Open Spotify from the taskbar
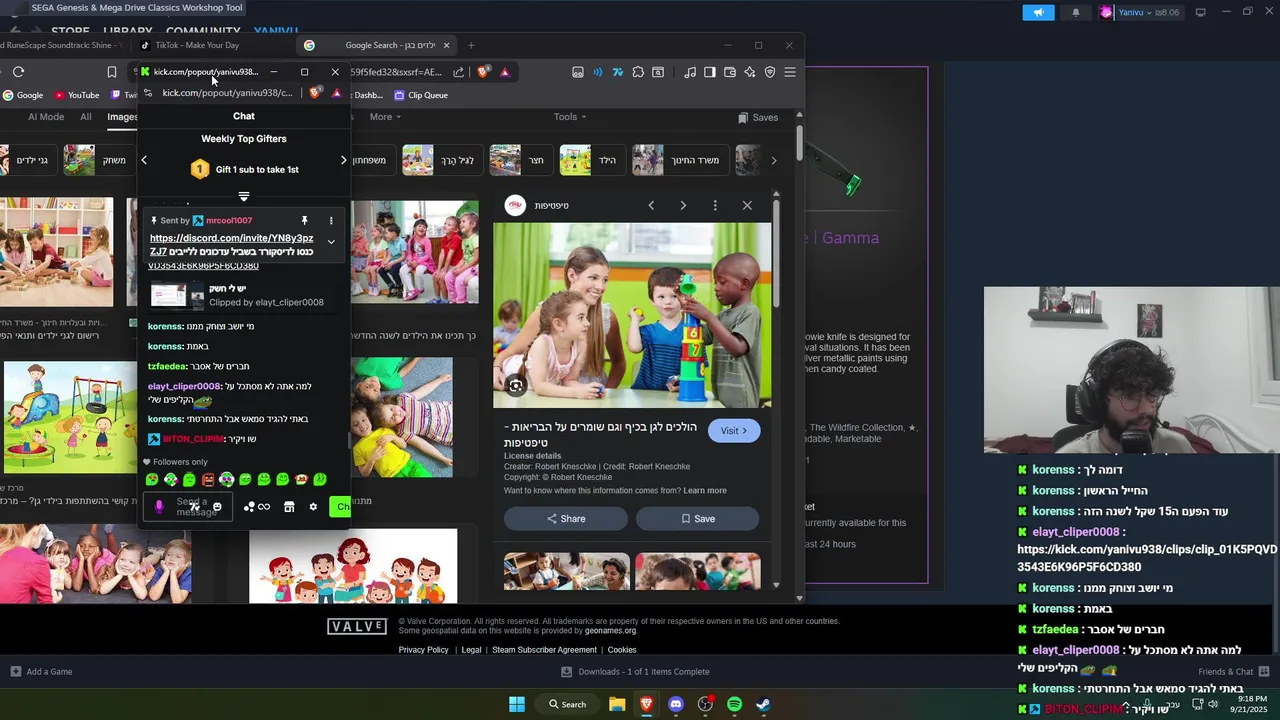This screenshot has width=1280, height=720. point(734,704)
